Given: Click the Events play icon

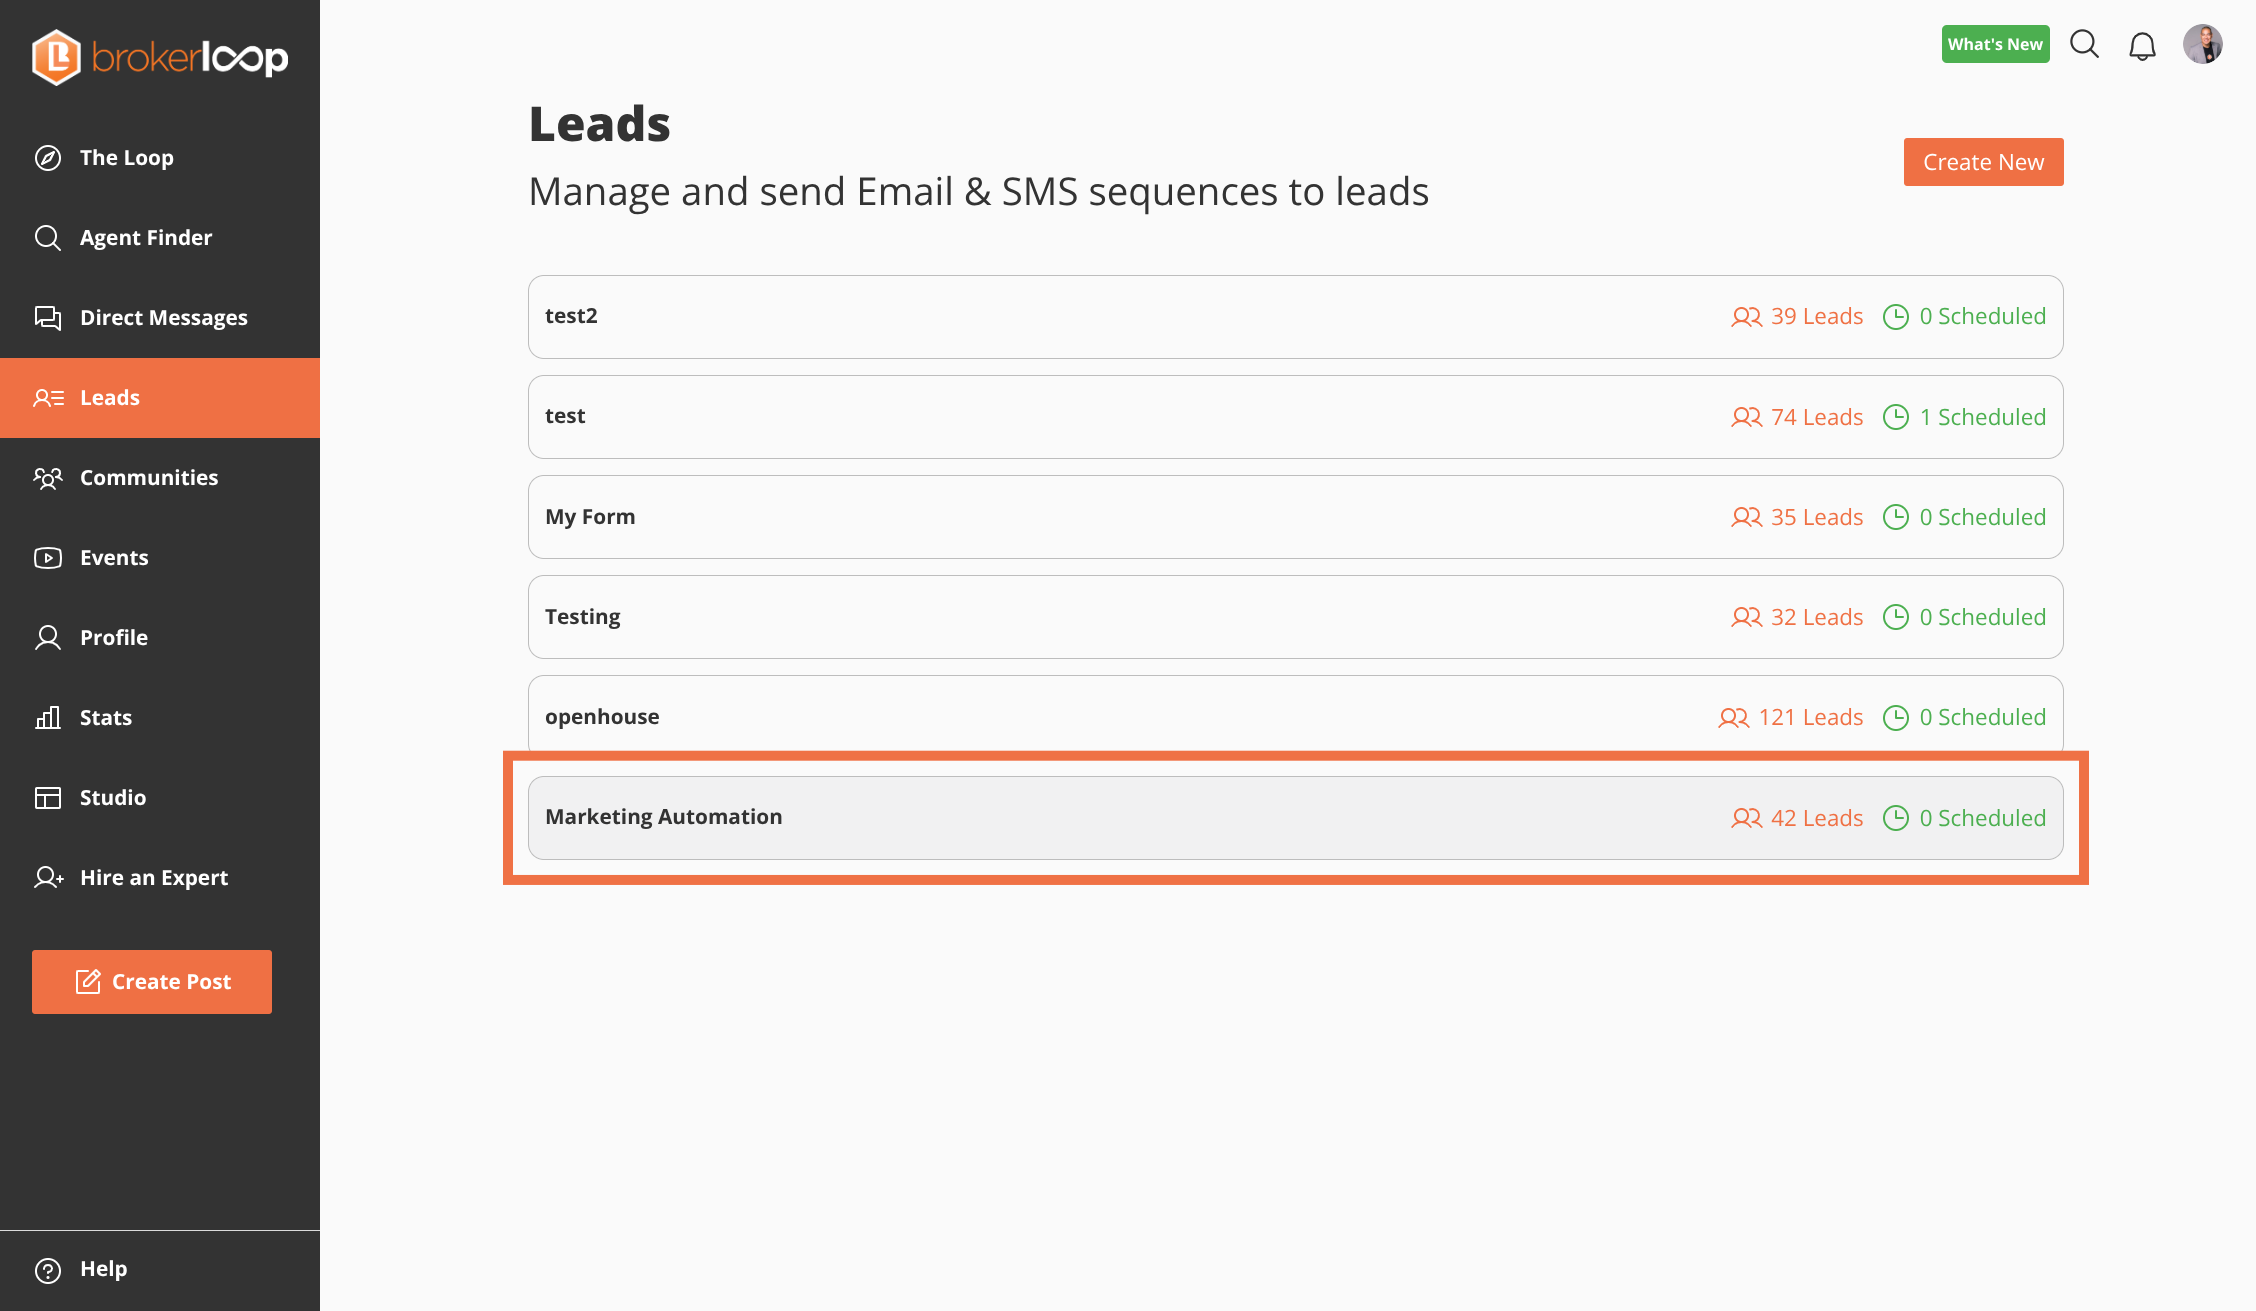Looking at the screenshot, I should point(48,558).
